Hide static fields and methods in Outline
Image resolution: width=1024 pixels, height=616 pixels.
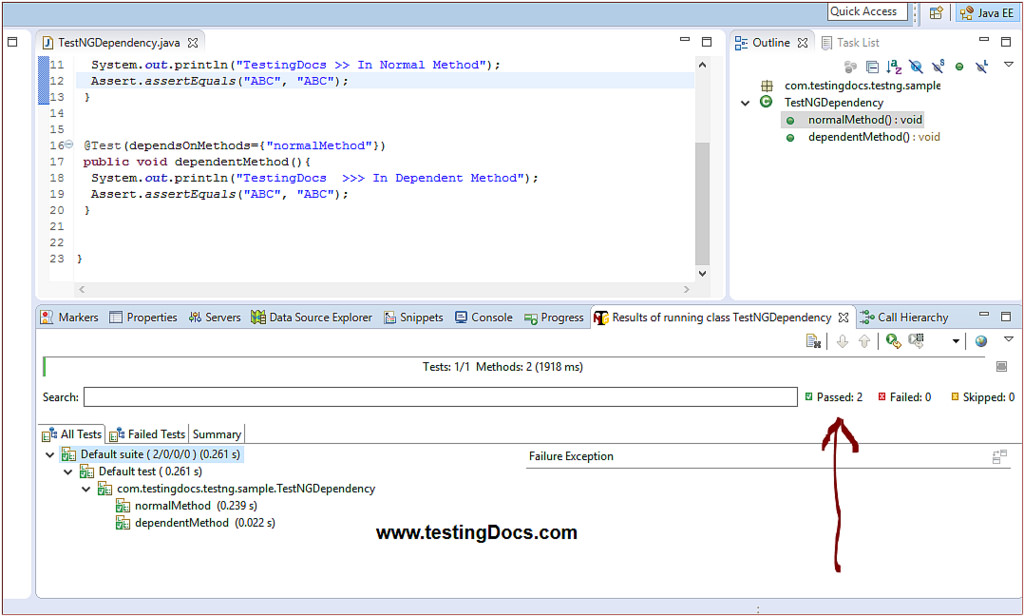click(937, 66)
